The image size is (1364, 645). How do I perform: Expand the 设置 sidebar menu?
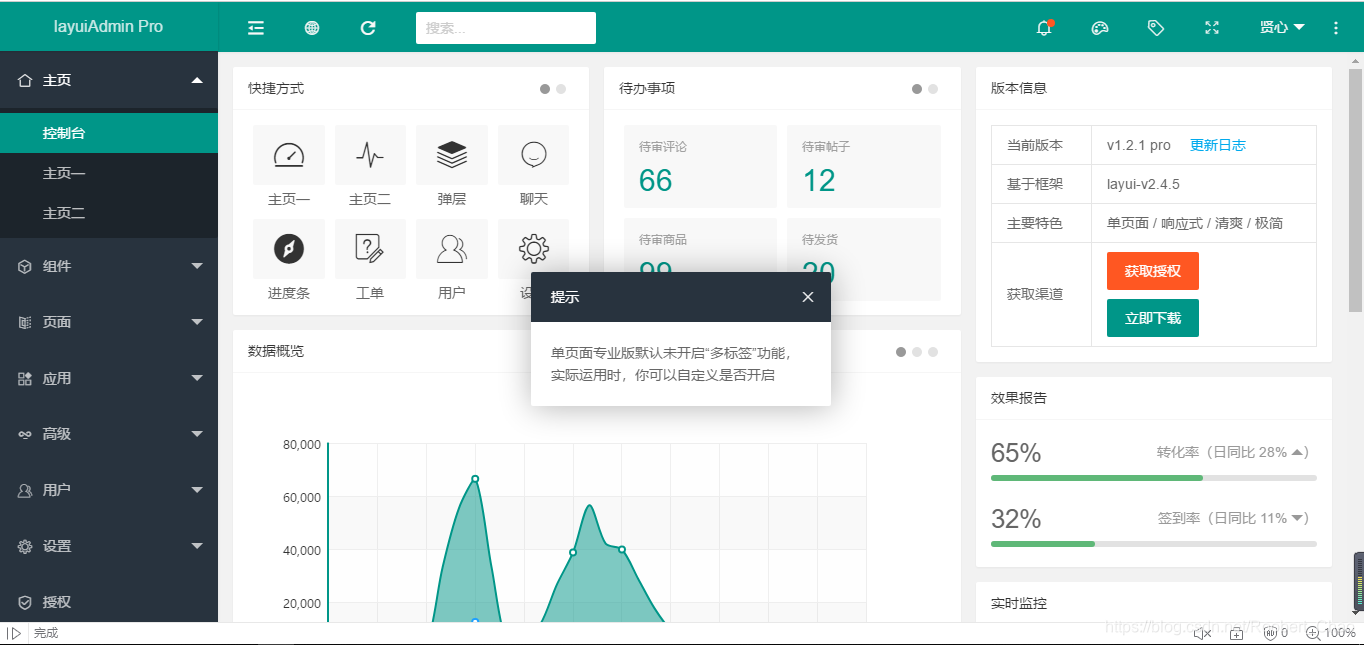(109, 546)
